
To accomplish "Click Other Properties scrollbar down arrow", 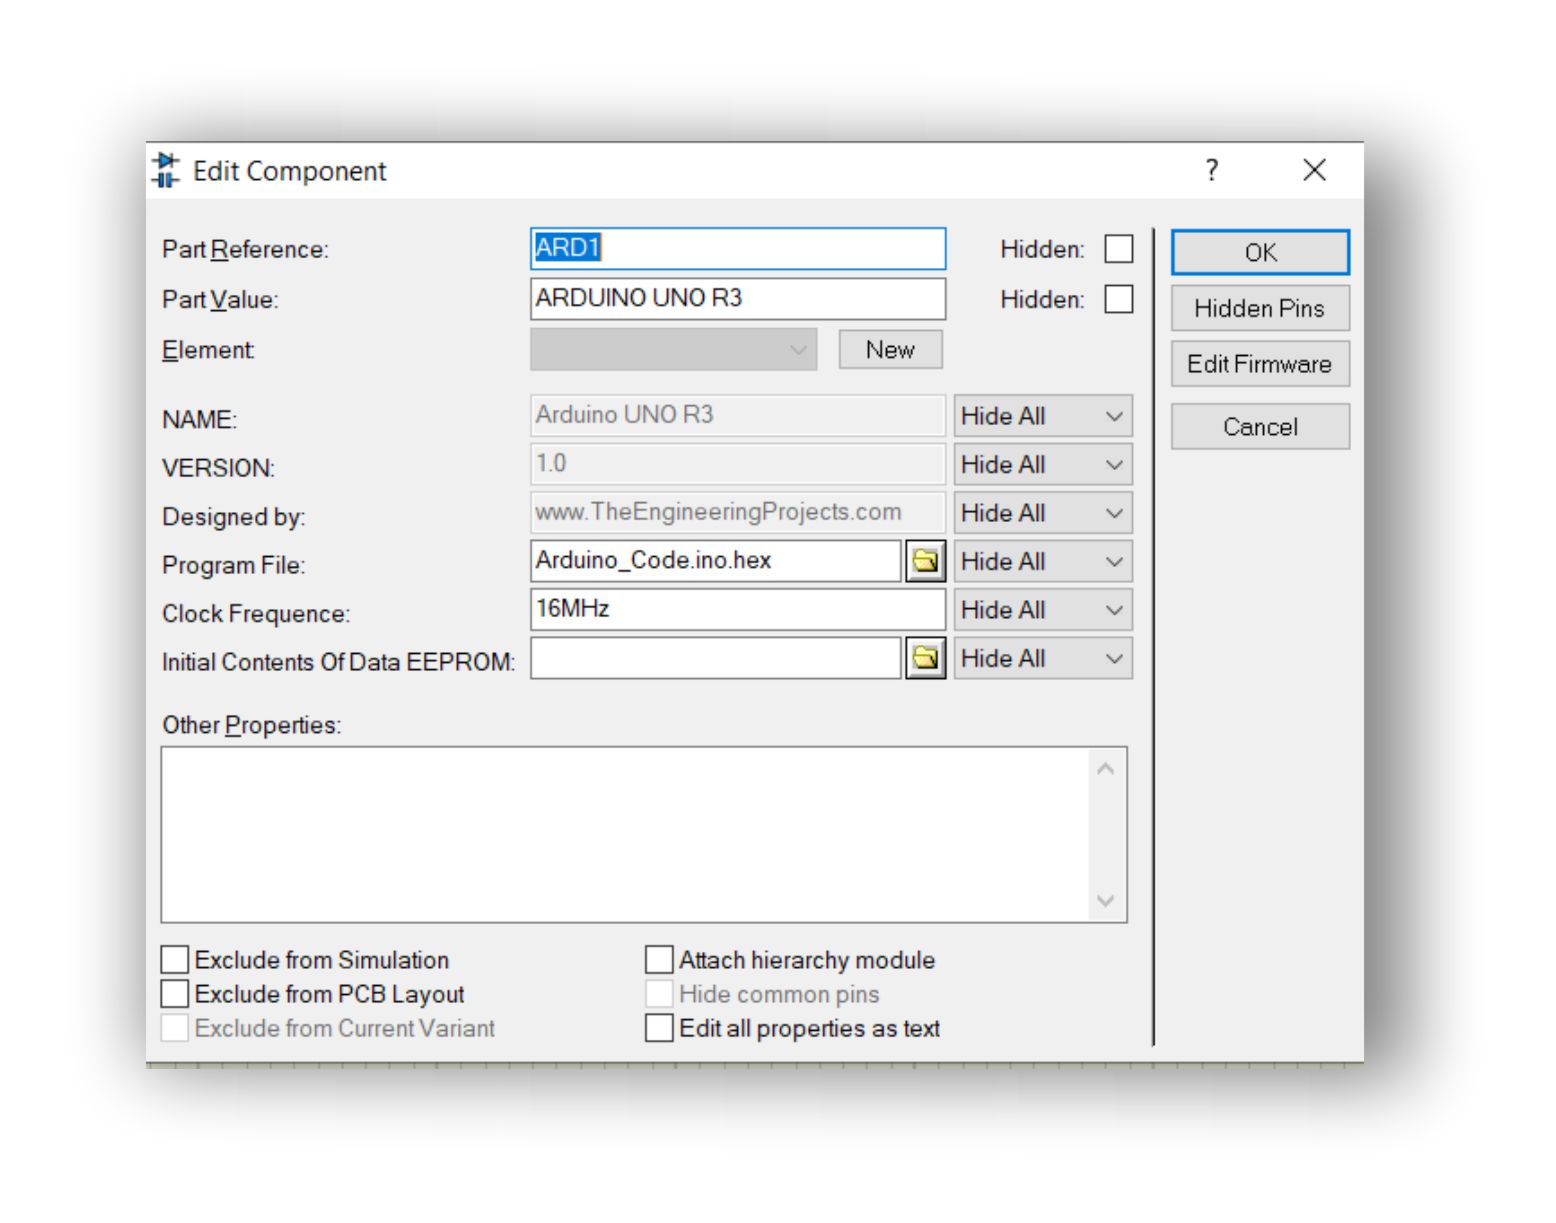I will coord(1105,900).
